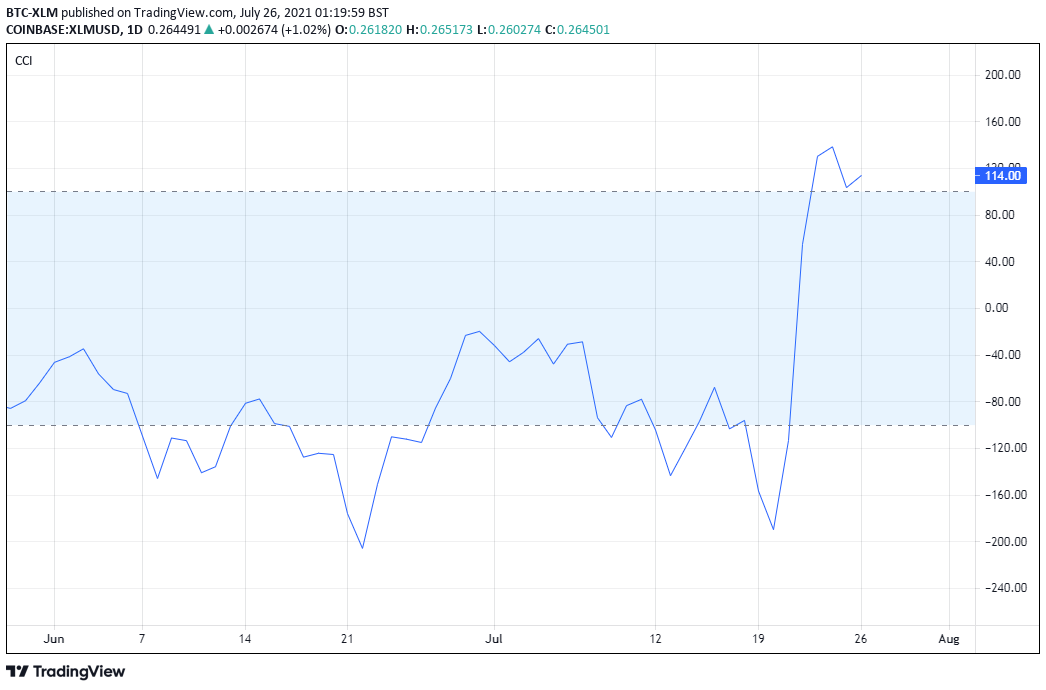Click the 12 date label on time axis

tap(656, 639)
